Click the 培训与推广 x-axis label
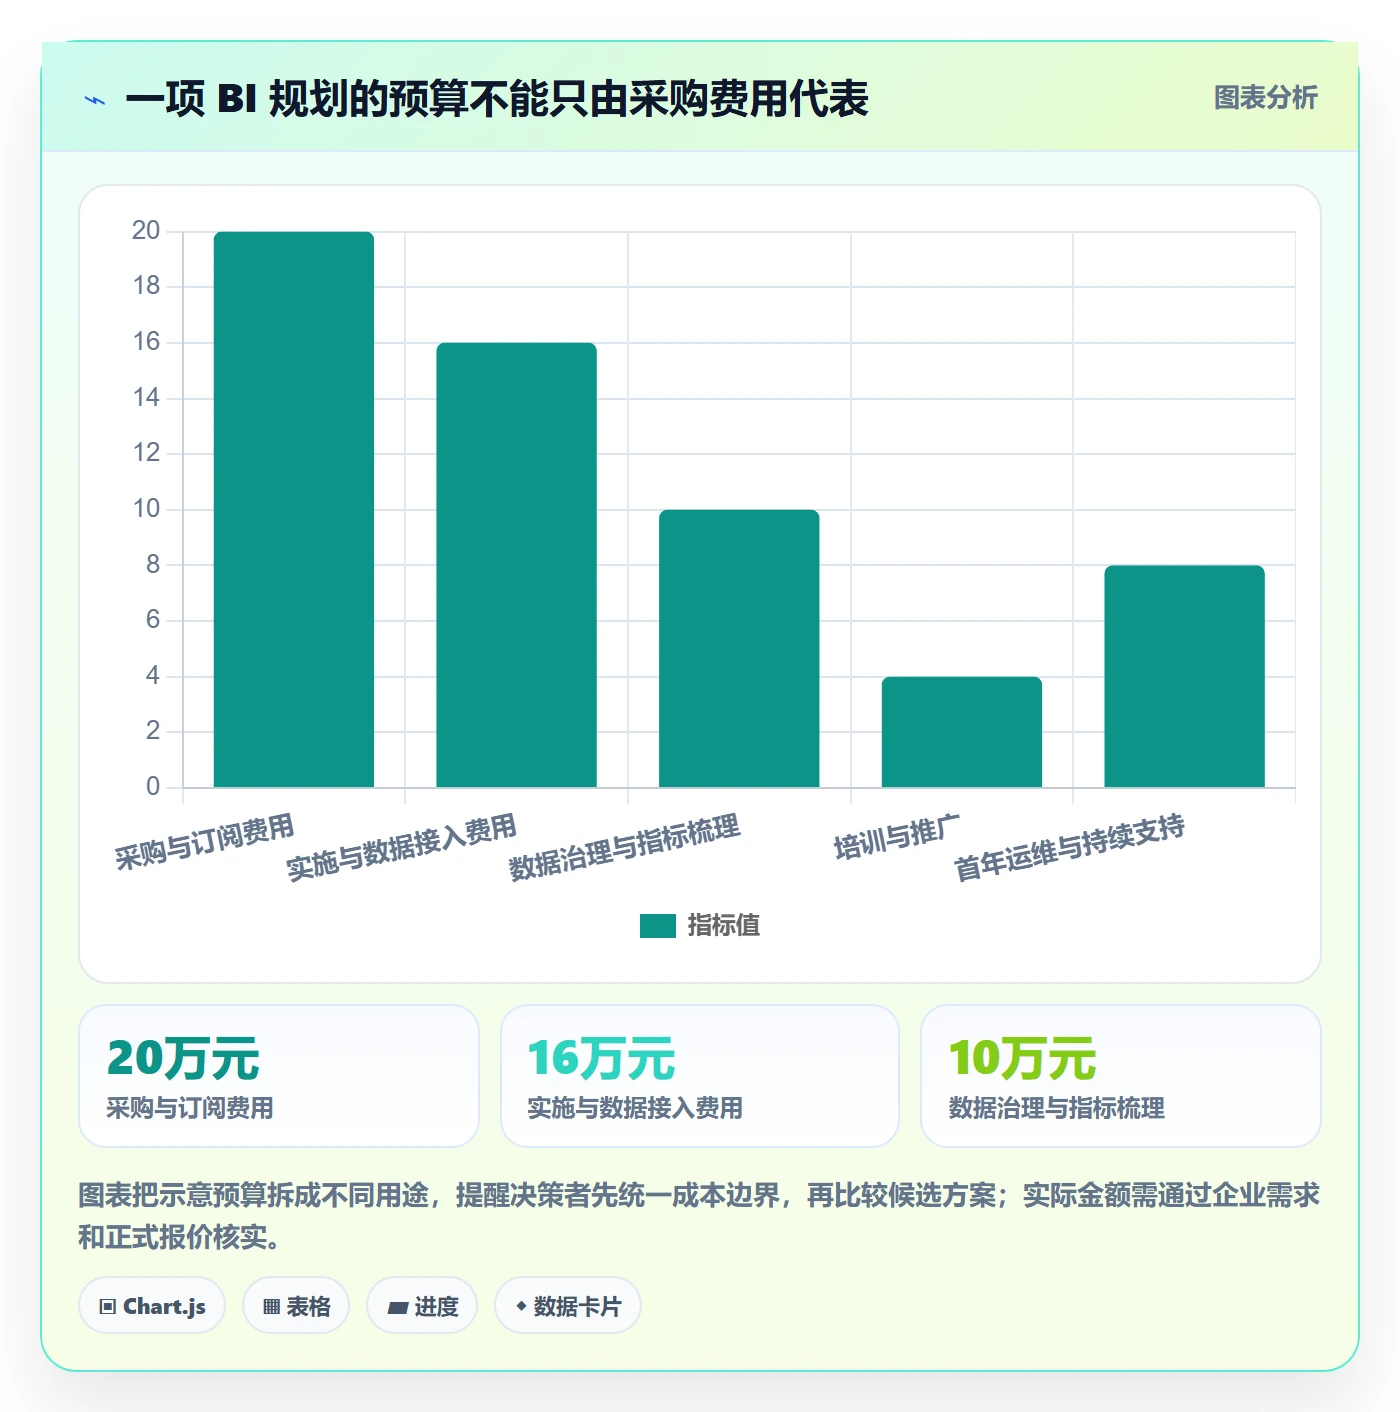 897,837
